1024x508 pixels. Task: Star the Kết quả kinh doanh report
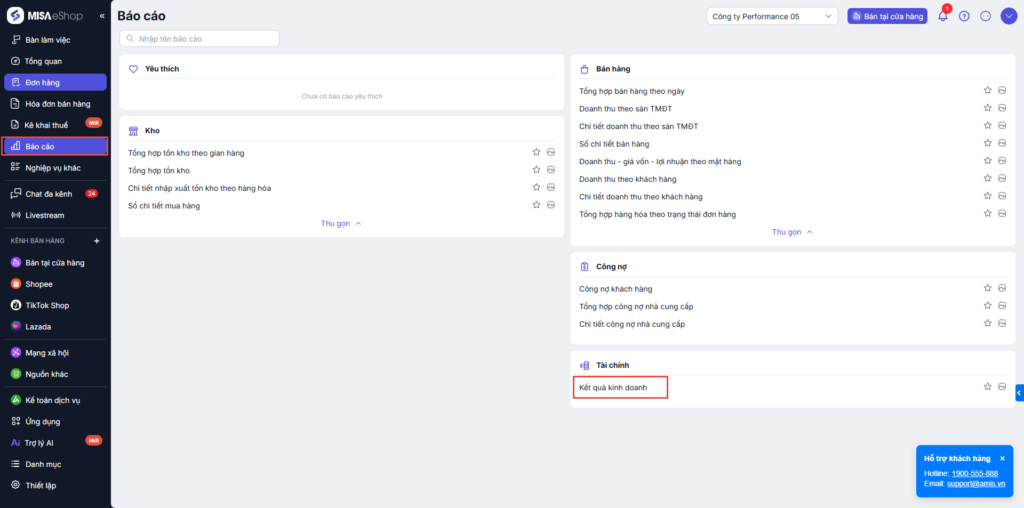(987, 386)
